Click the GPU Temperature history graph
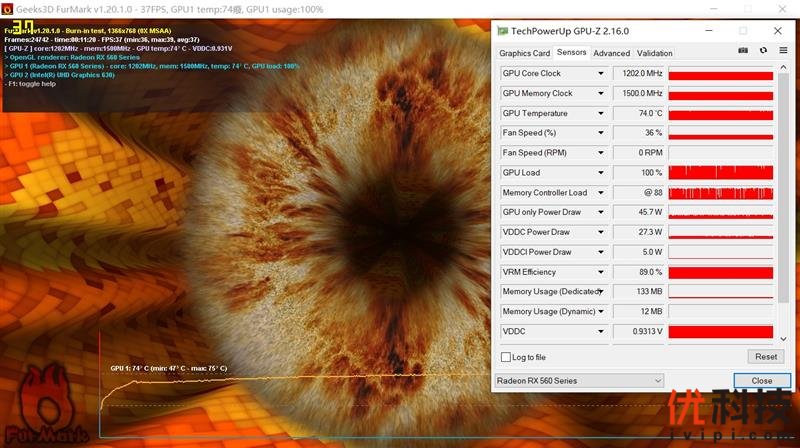 click(720, 113)
